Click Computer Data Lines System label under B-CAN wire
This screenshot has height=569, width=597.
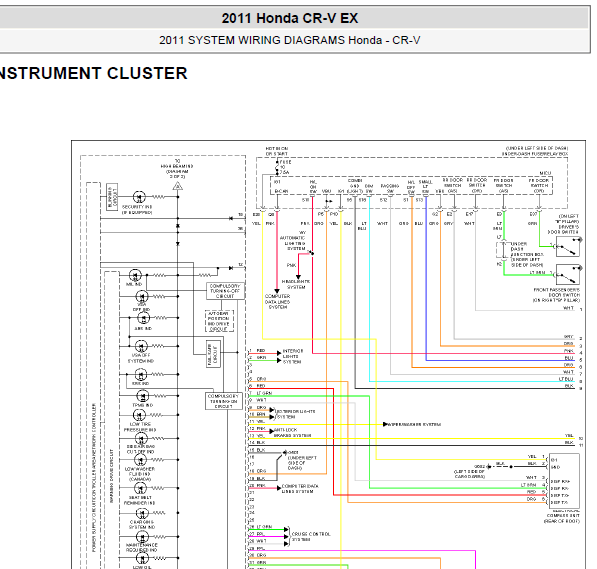click(278, 302)
